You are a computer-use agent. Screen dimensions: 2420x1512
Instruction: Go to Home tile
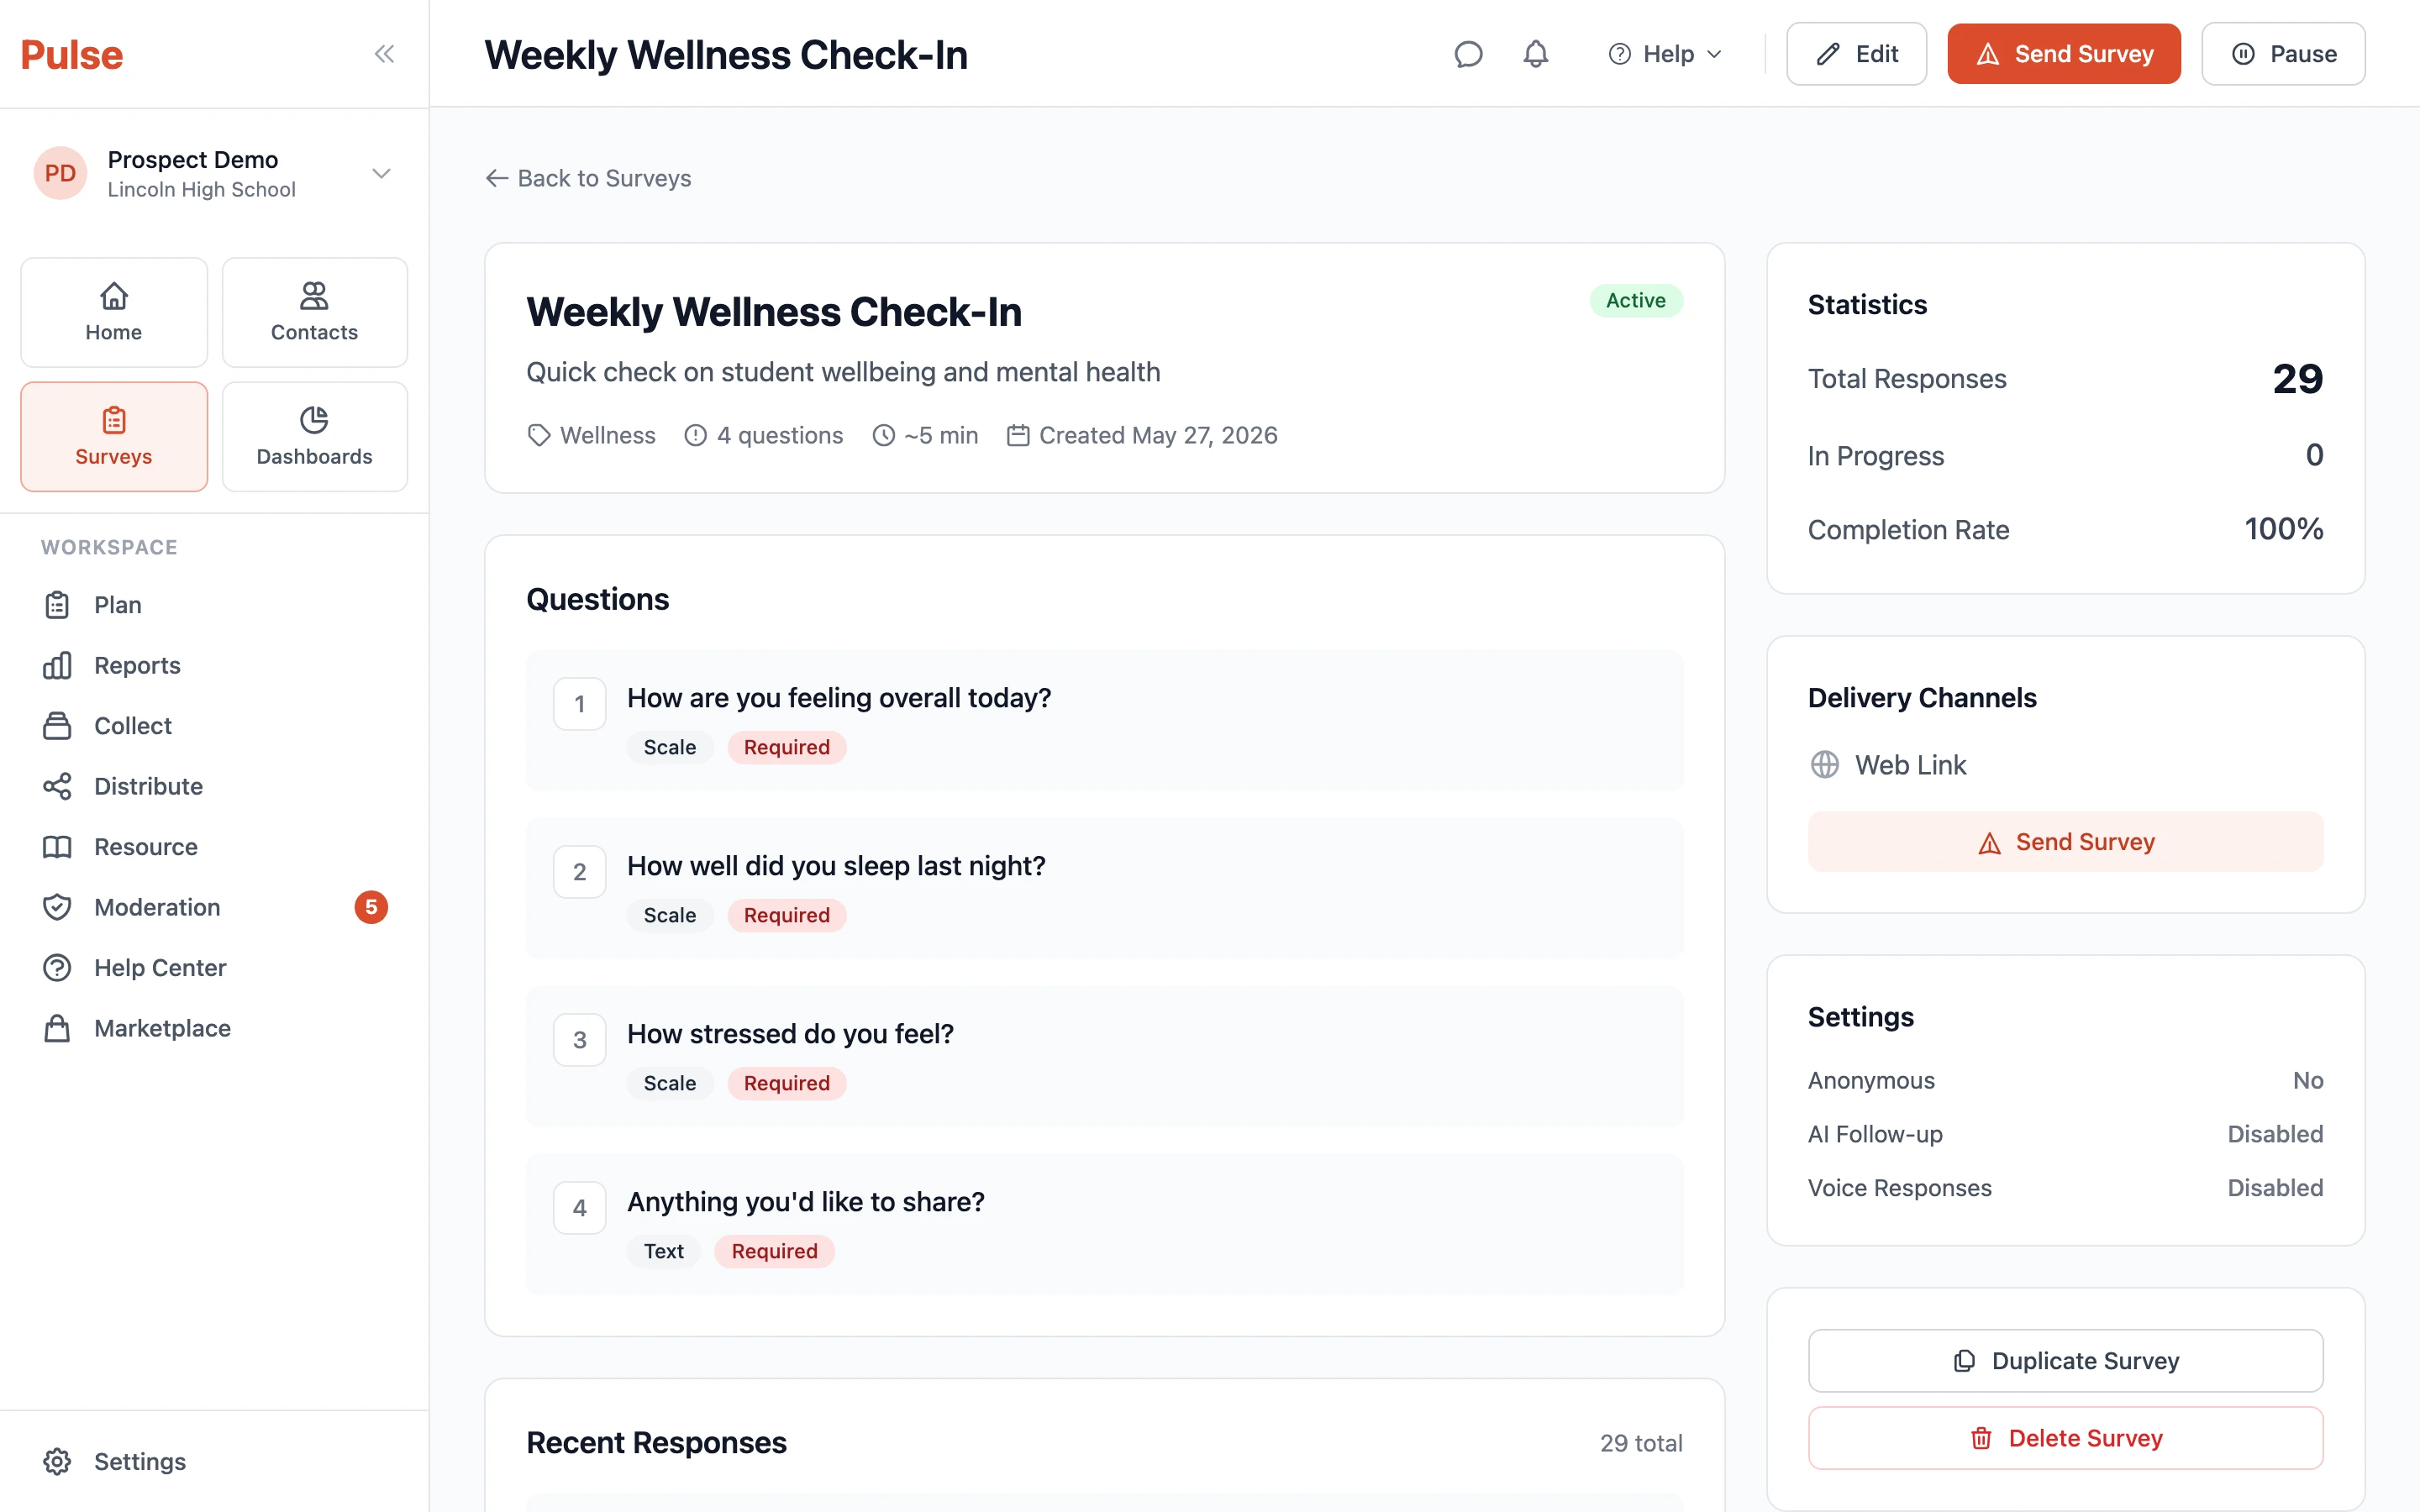pos(114,312)
